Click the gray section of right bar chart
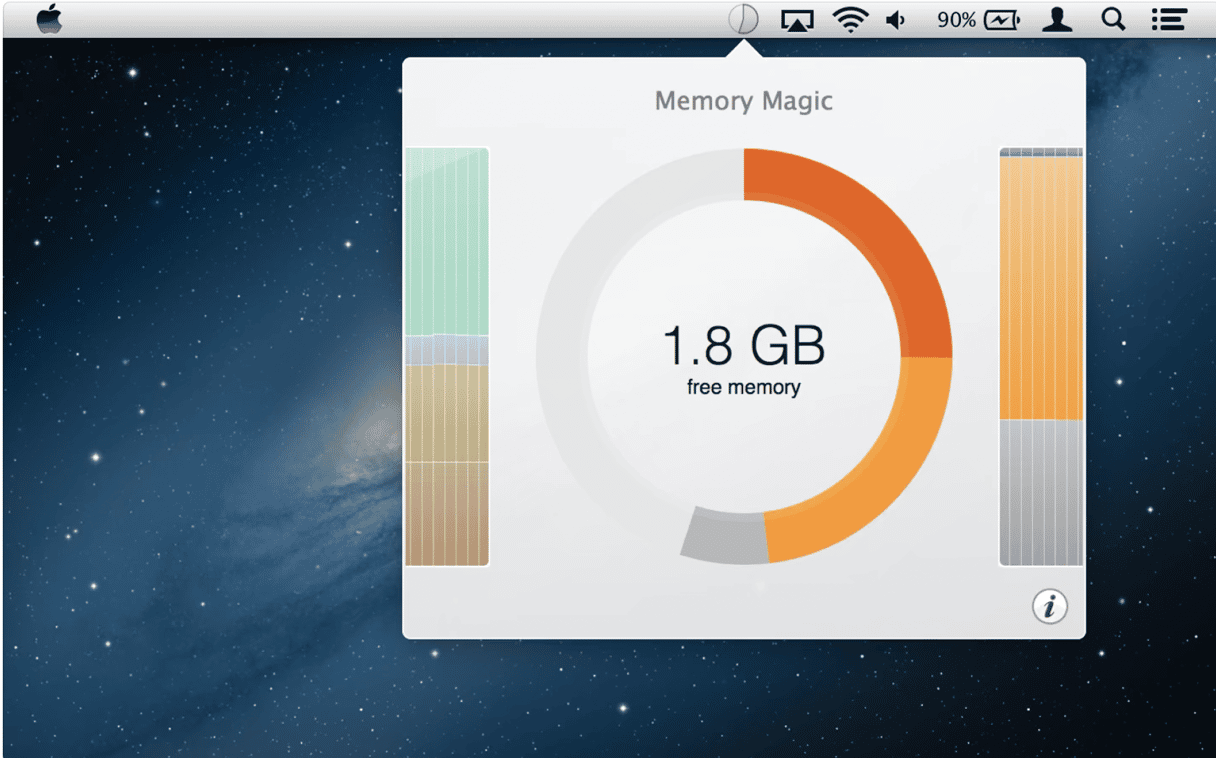This screenshot has height=758, width=1216. pos(1041,493)
